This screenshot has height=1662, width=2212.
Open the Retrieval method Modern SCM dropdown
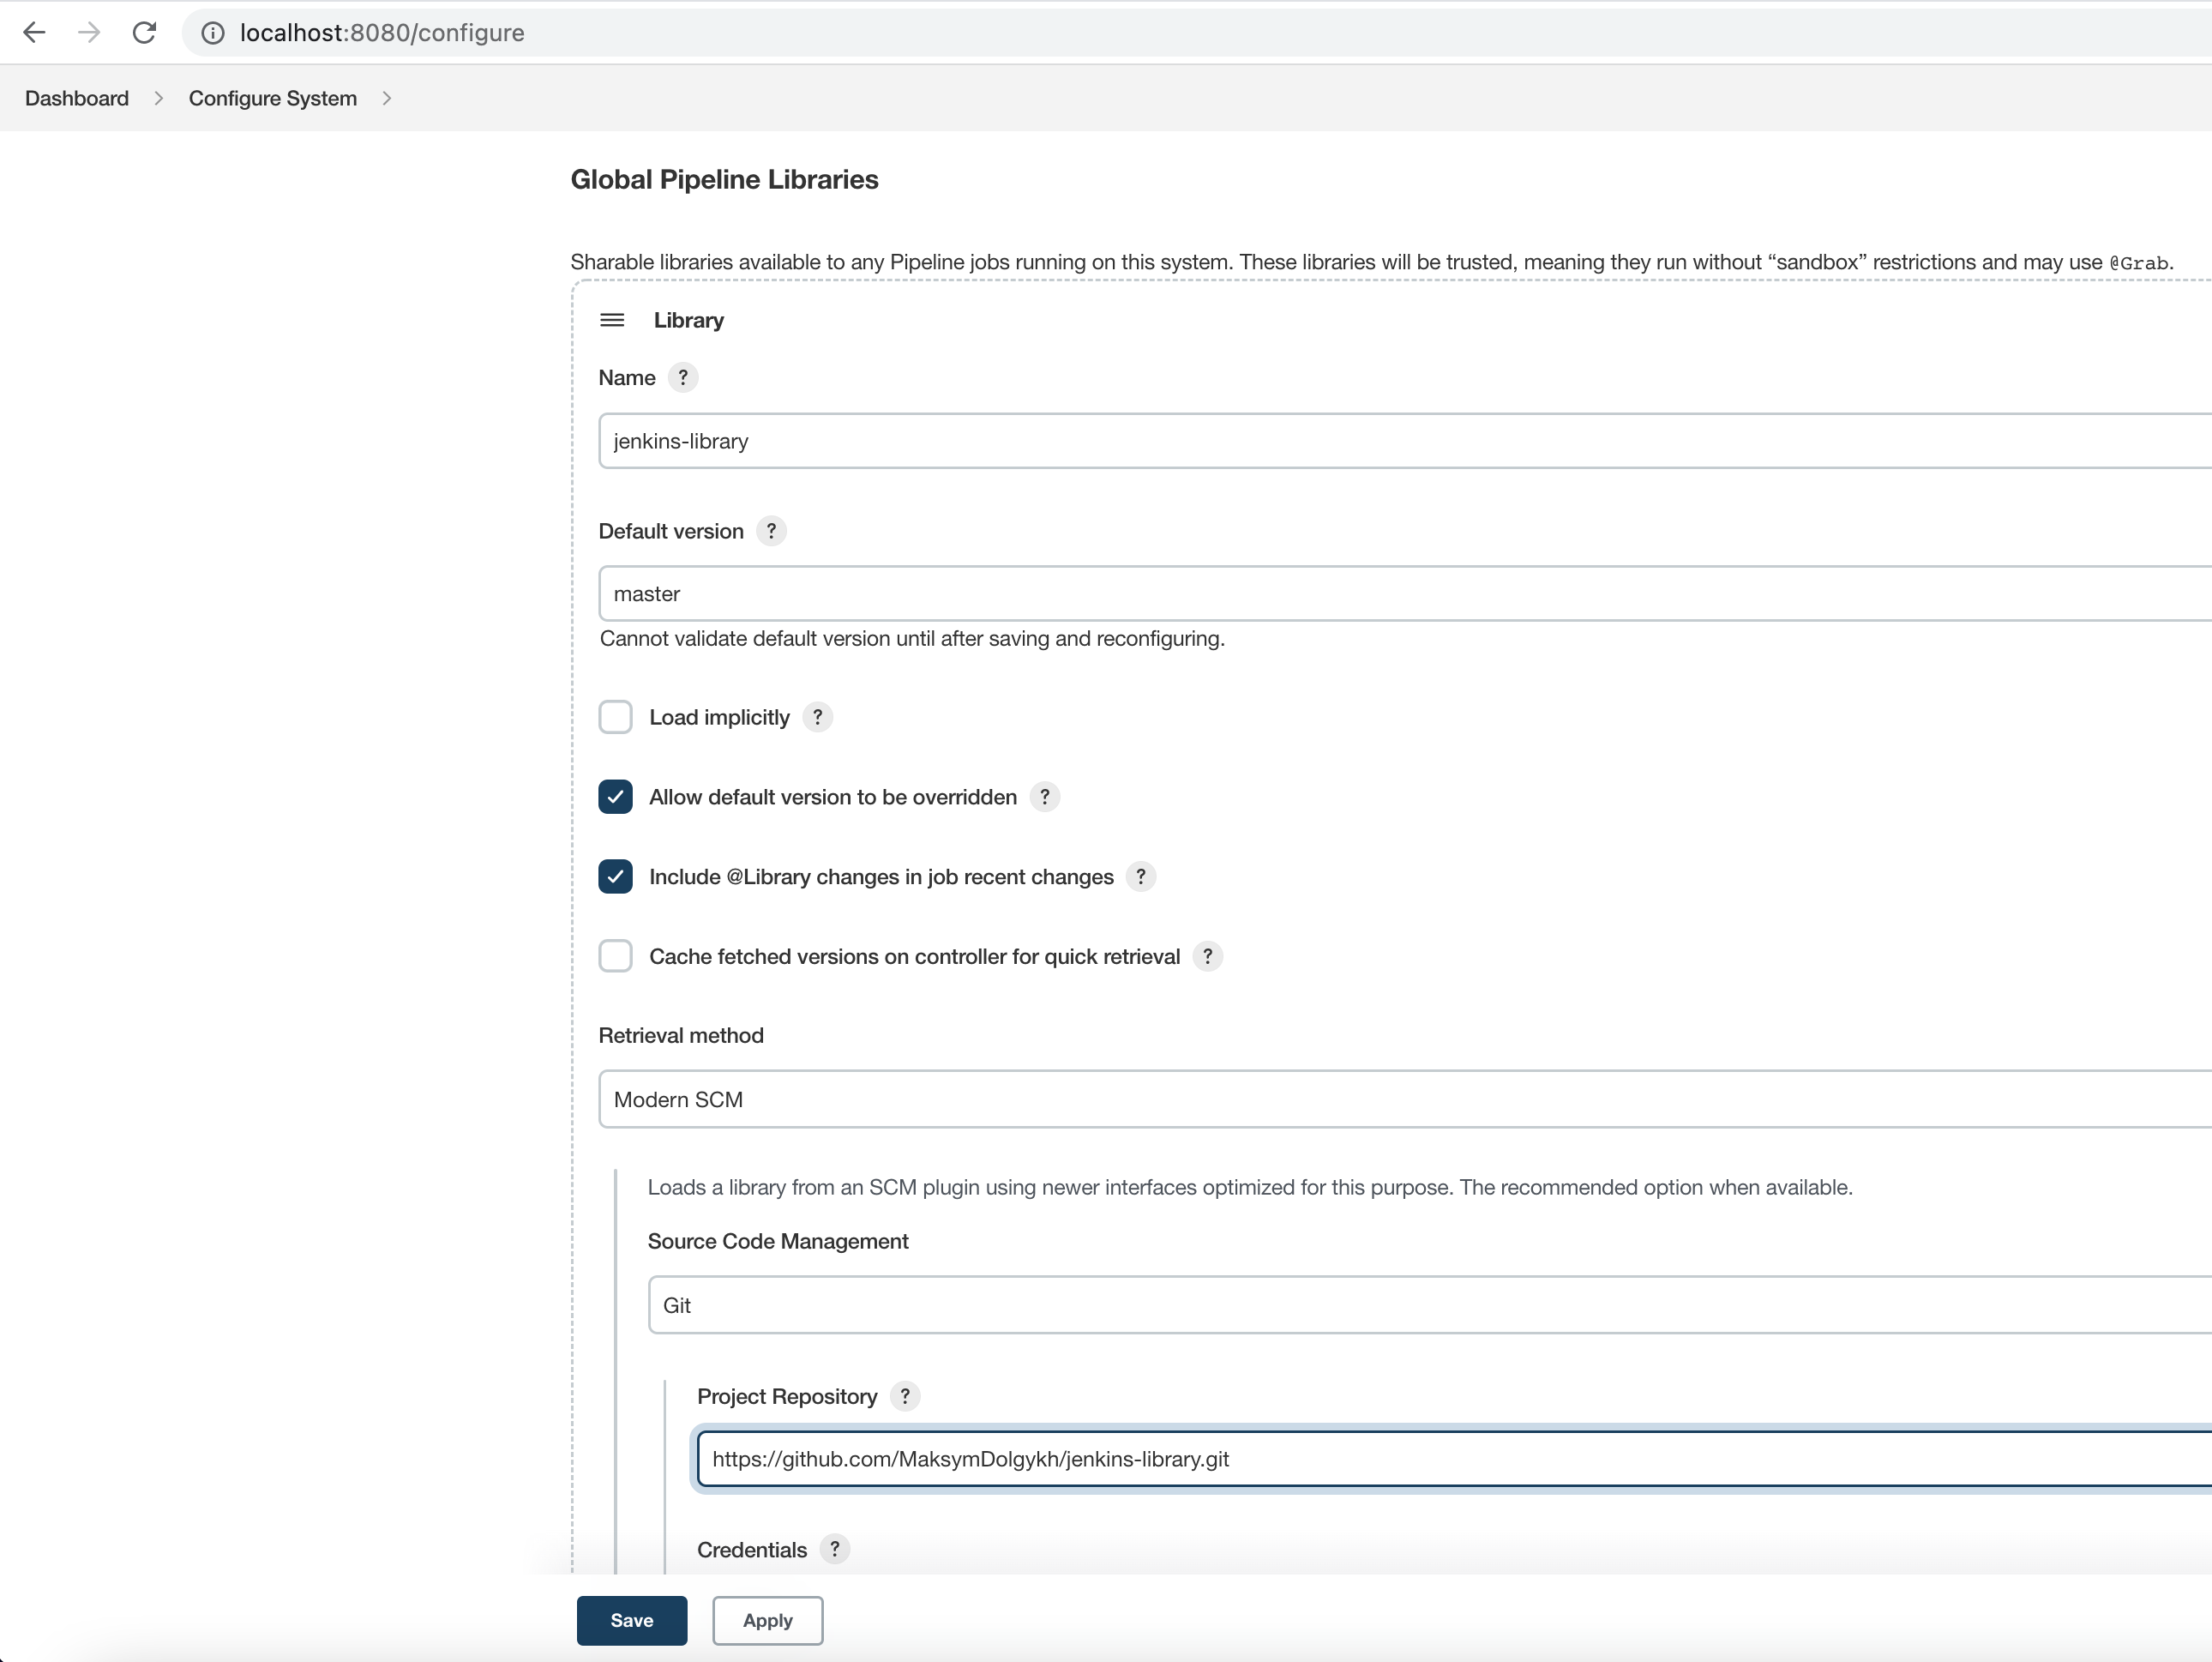coord(1405,1099)
